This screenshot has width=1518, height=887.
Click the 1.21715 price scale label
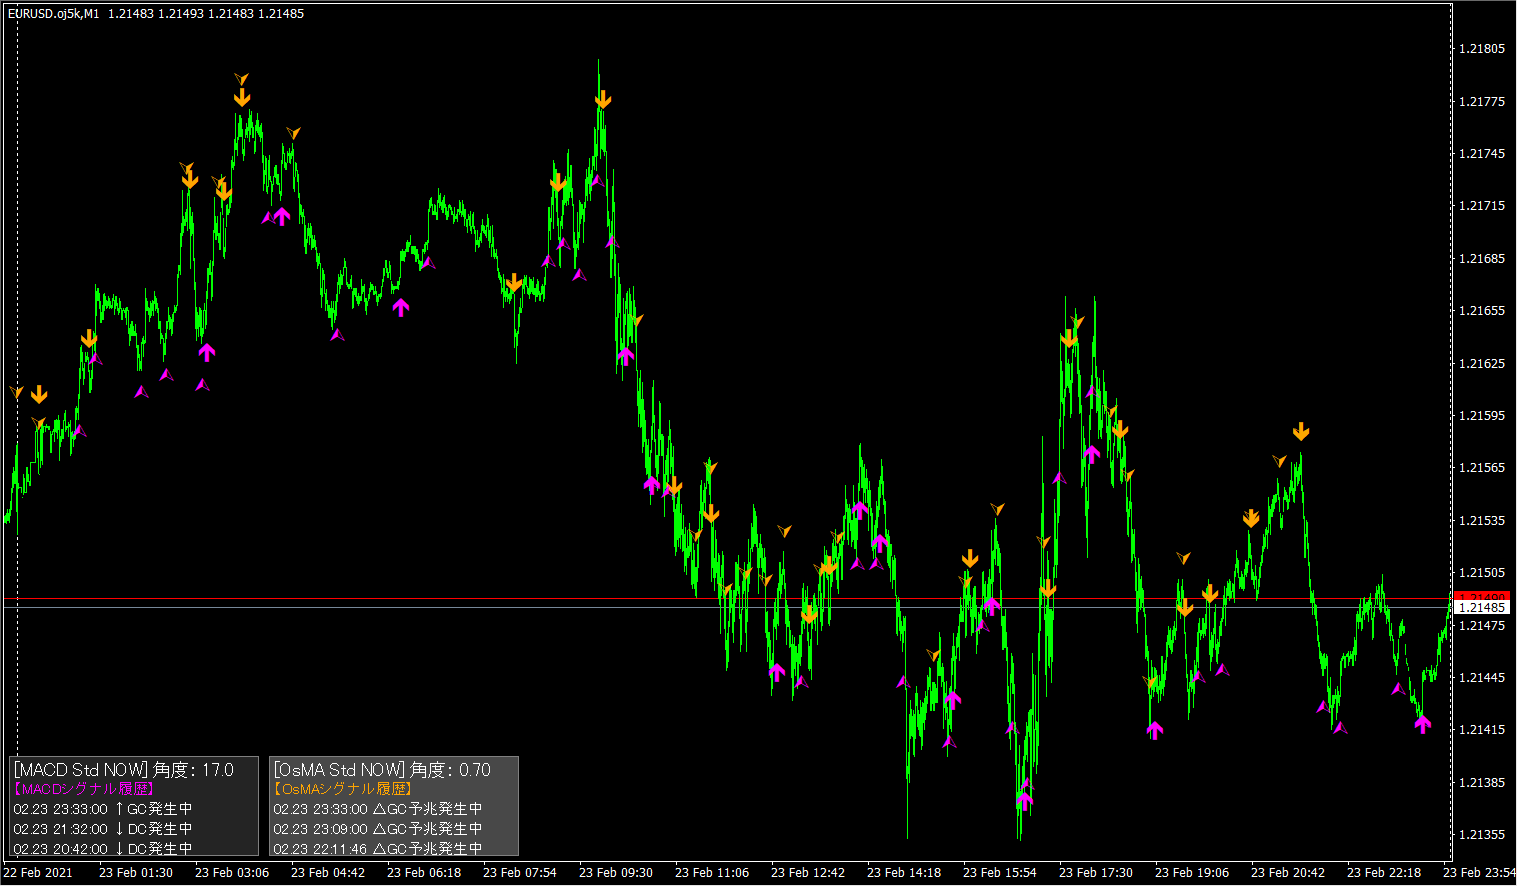point(1482,206)
